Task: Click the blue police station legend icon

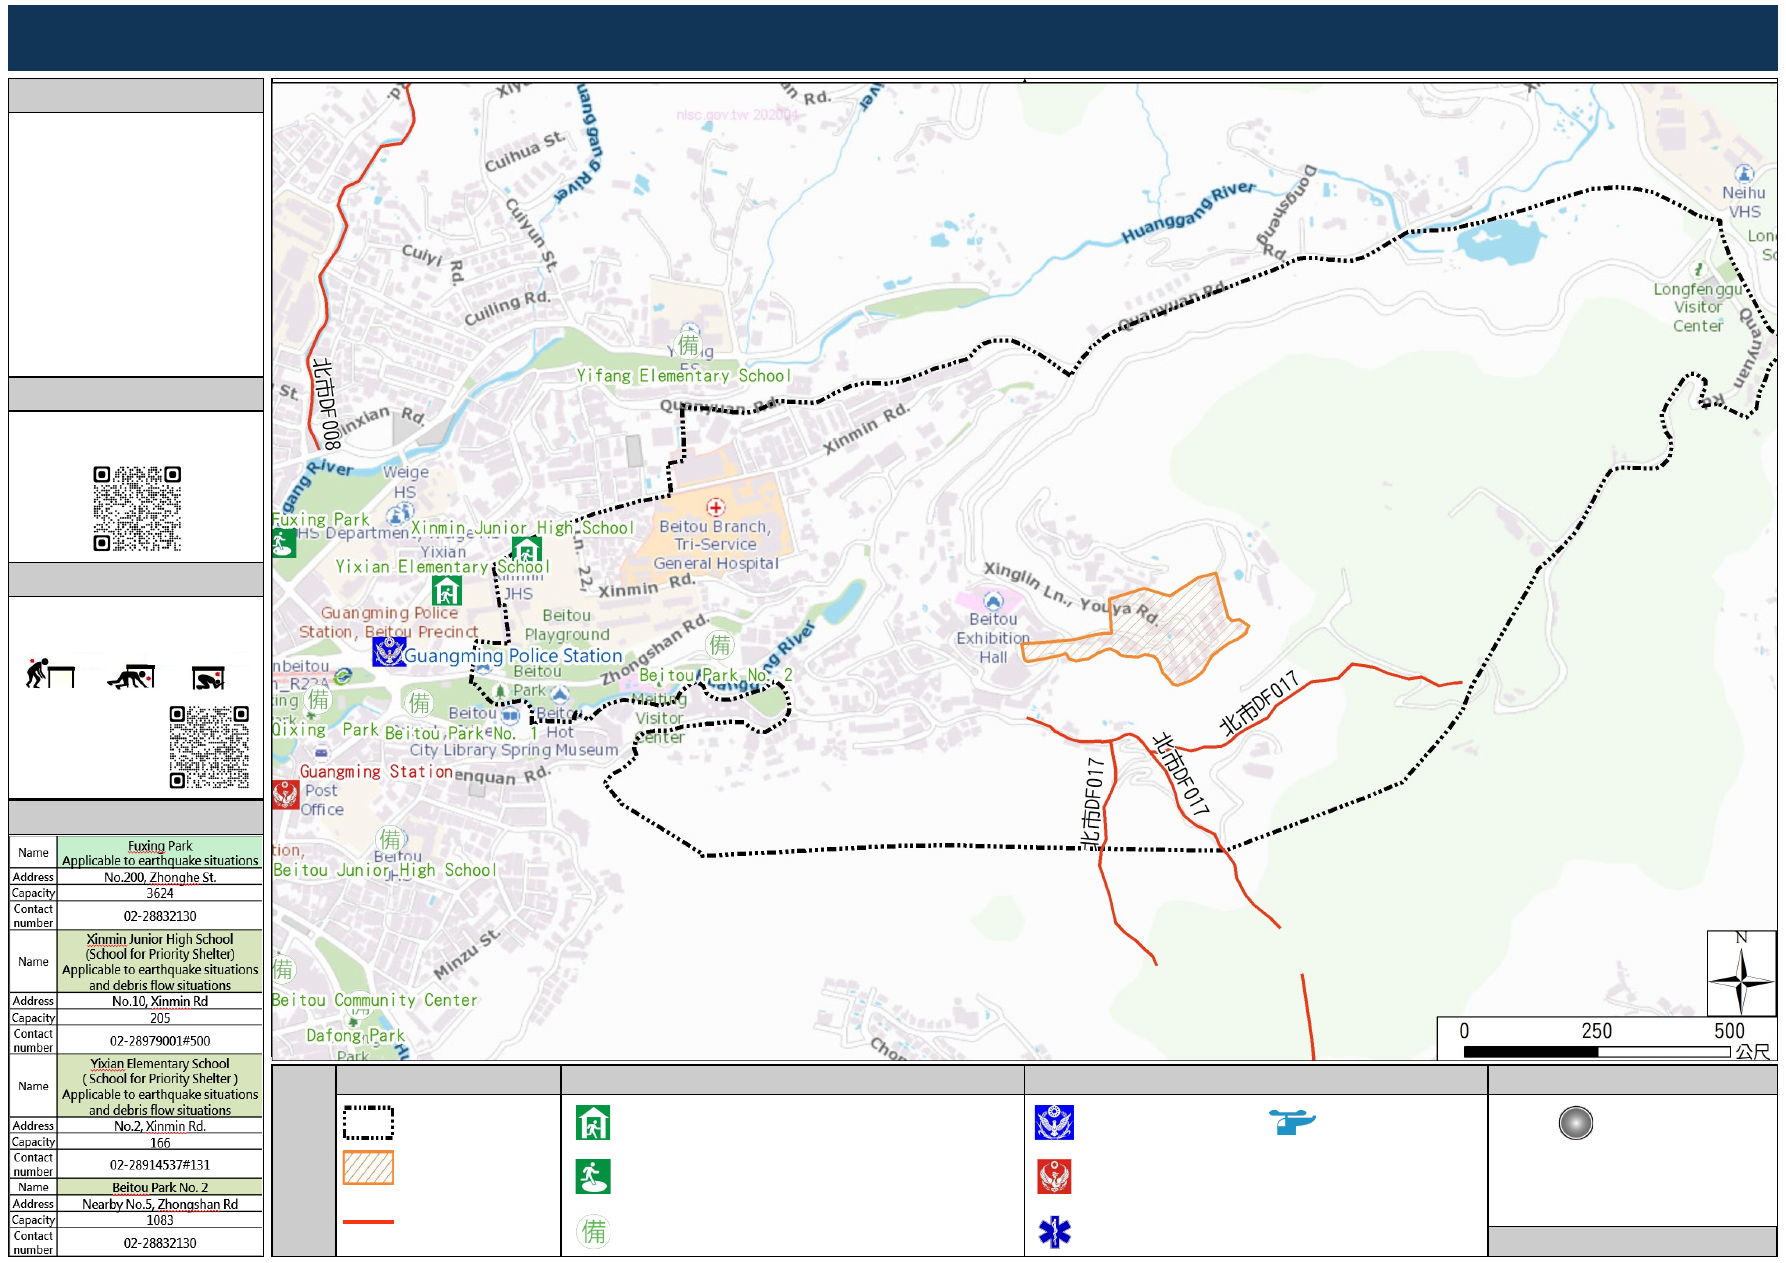Action: click(1054, 1123)
